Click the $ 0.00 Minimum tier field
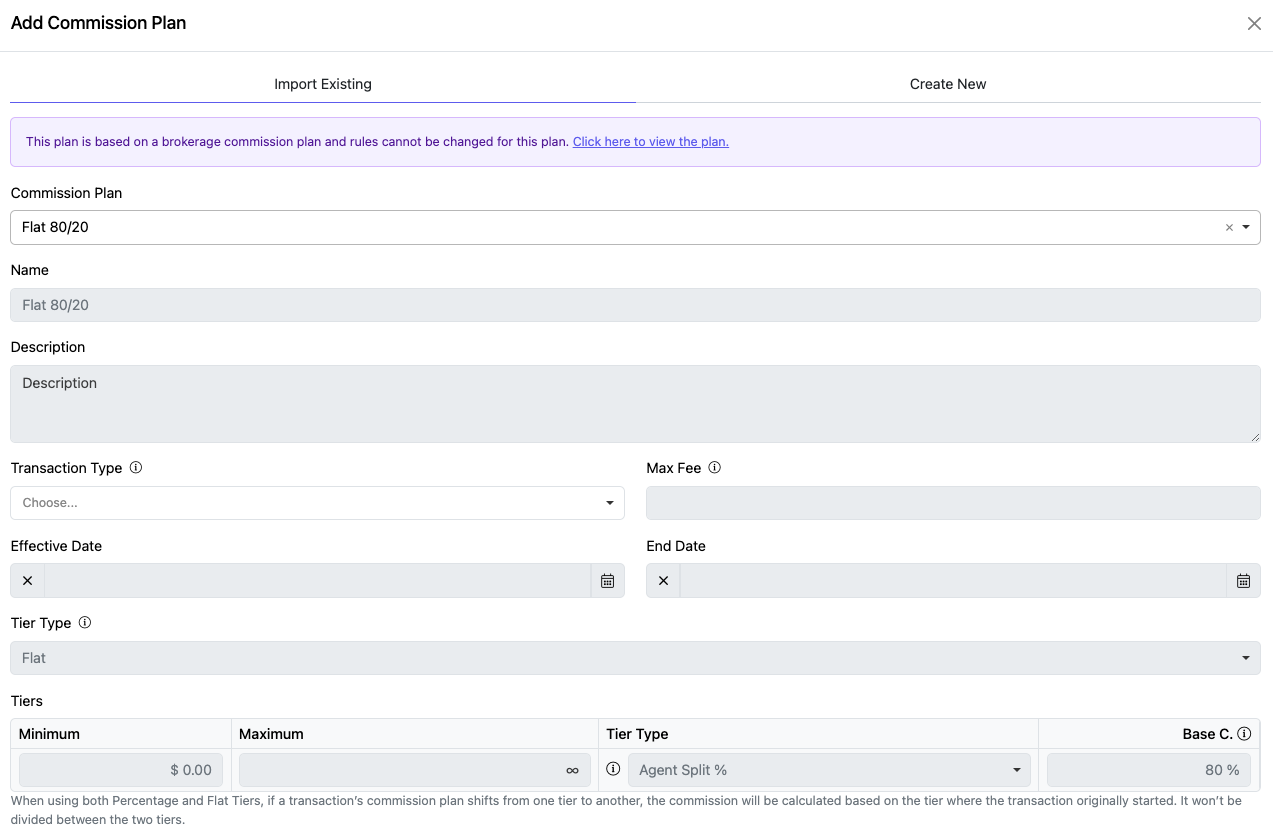Image resolution: width=1273 pixels, height=825 pixels. tap(121, 770)
